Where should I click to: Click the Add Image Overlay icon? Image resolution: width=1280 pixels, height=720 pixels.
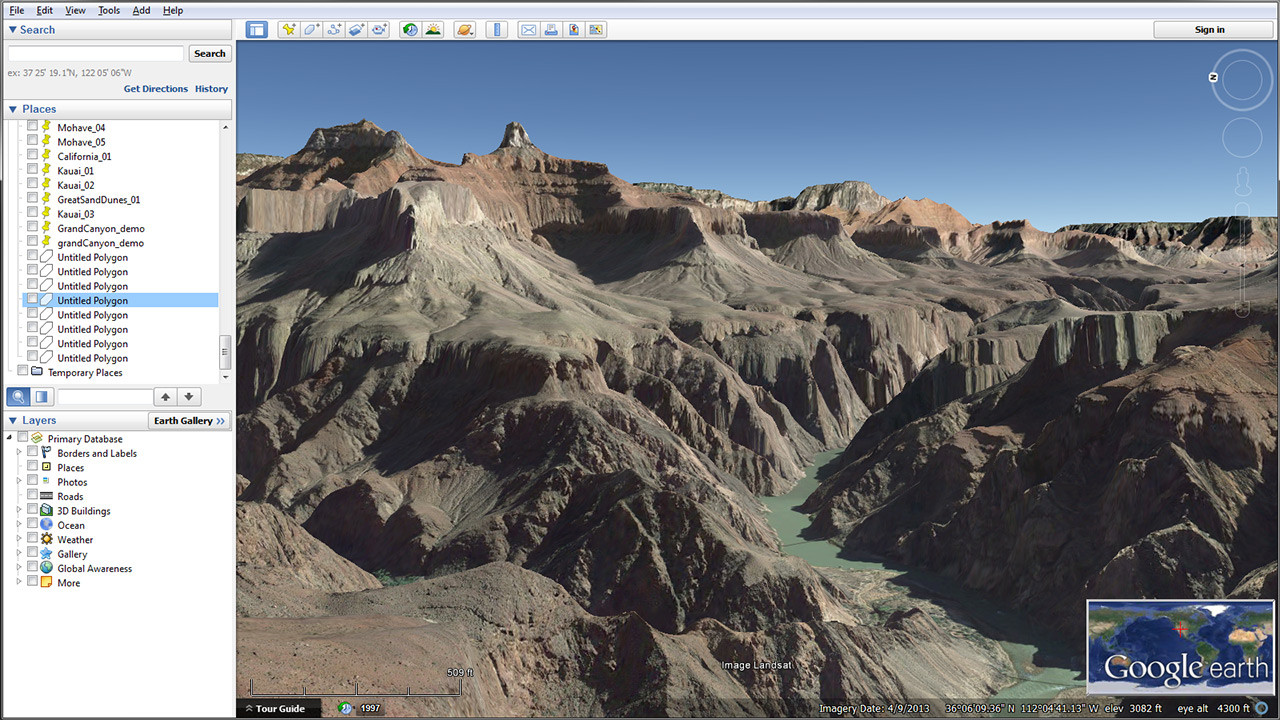357,30
